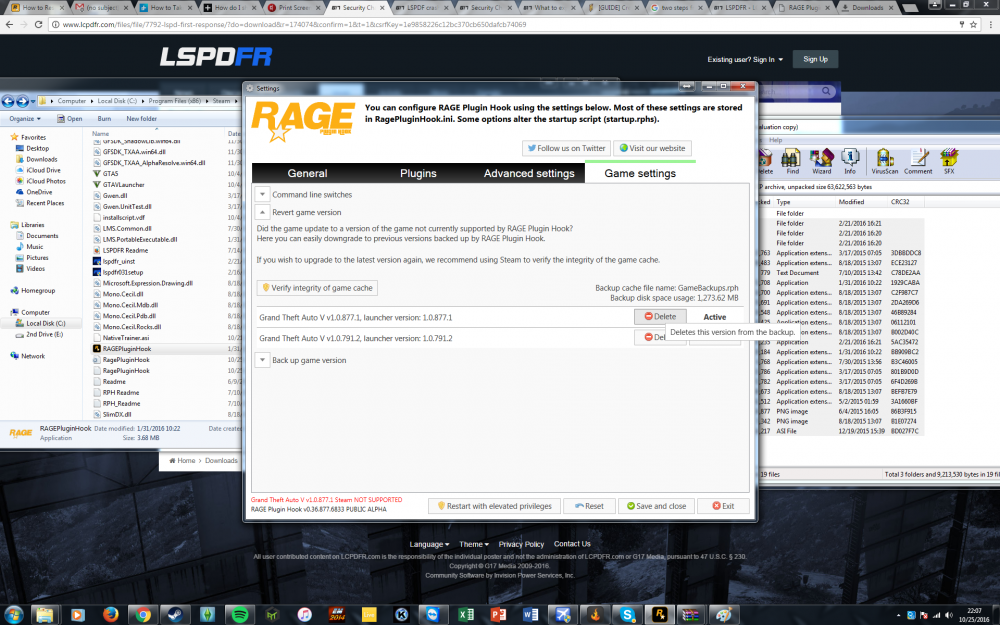
Task: Click the LSPDFR site logo
Action: 216,57
